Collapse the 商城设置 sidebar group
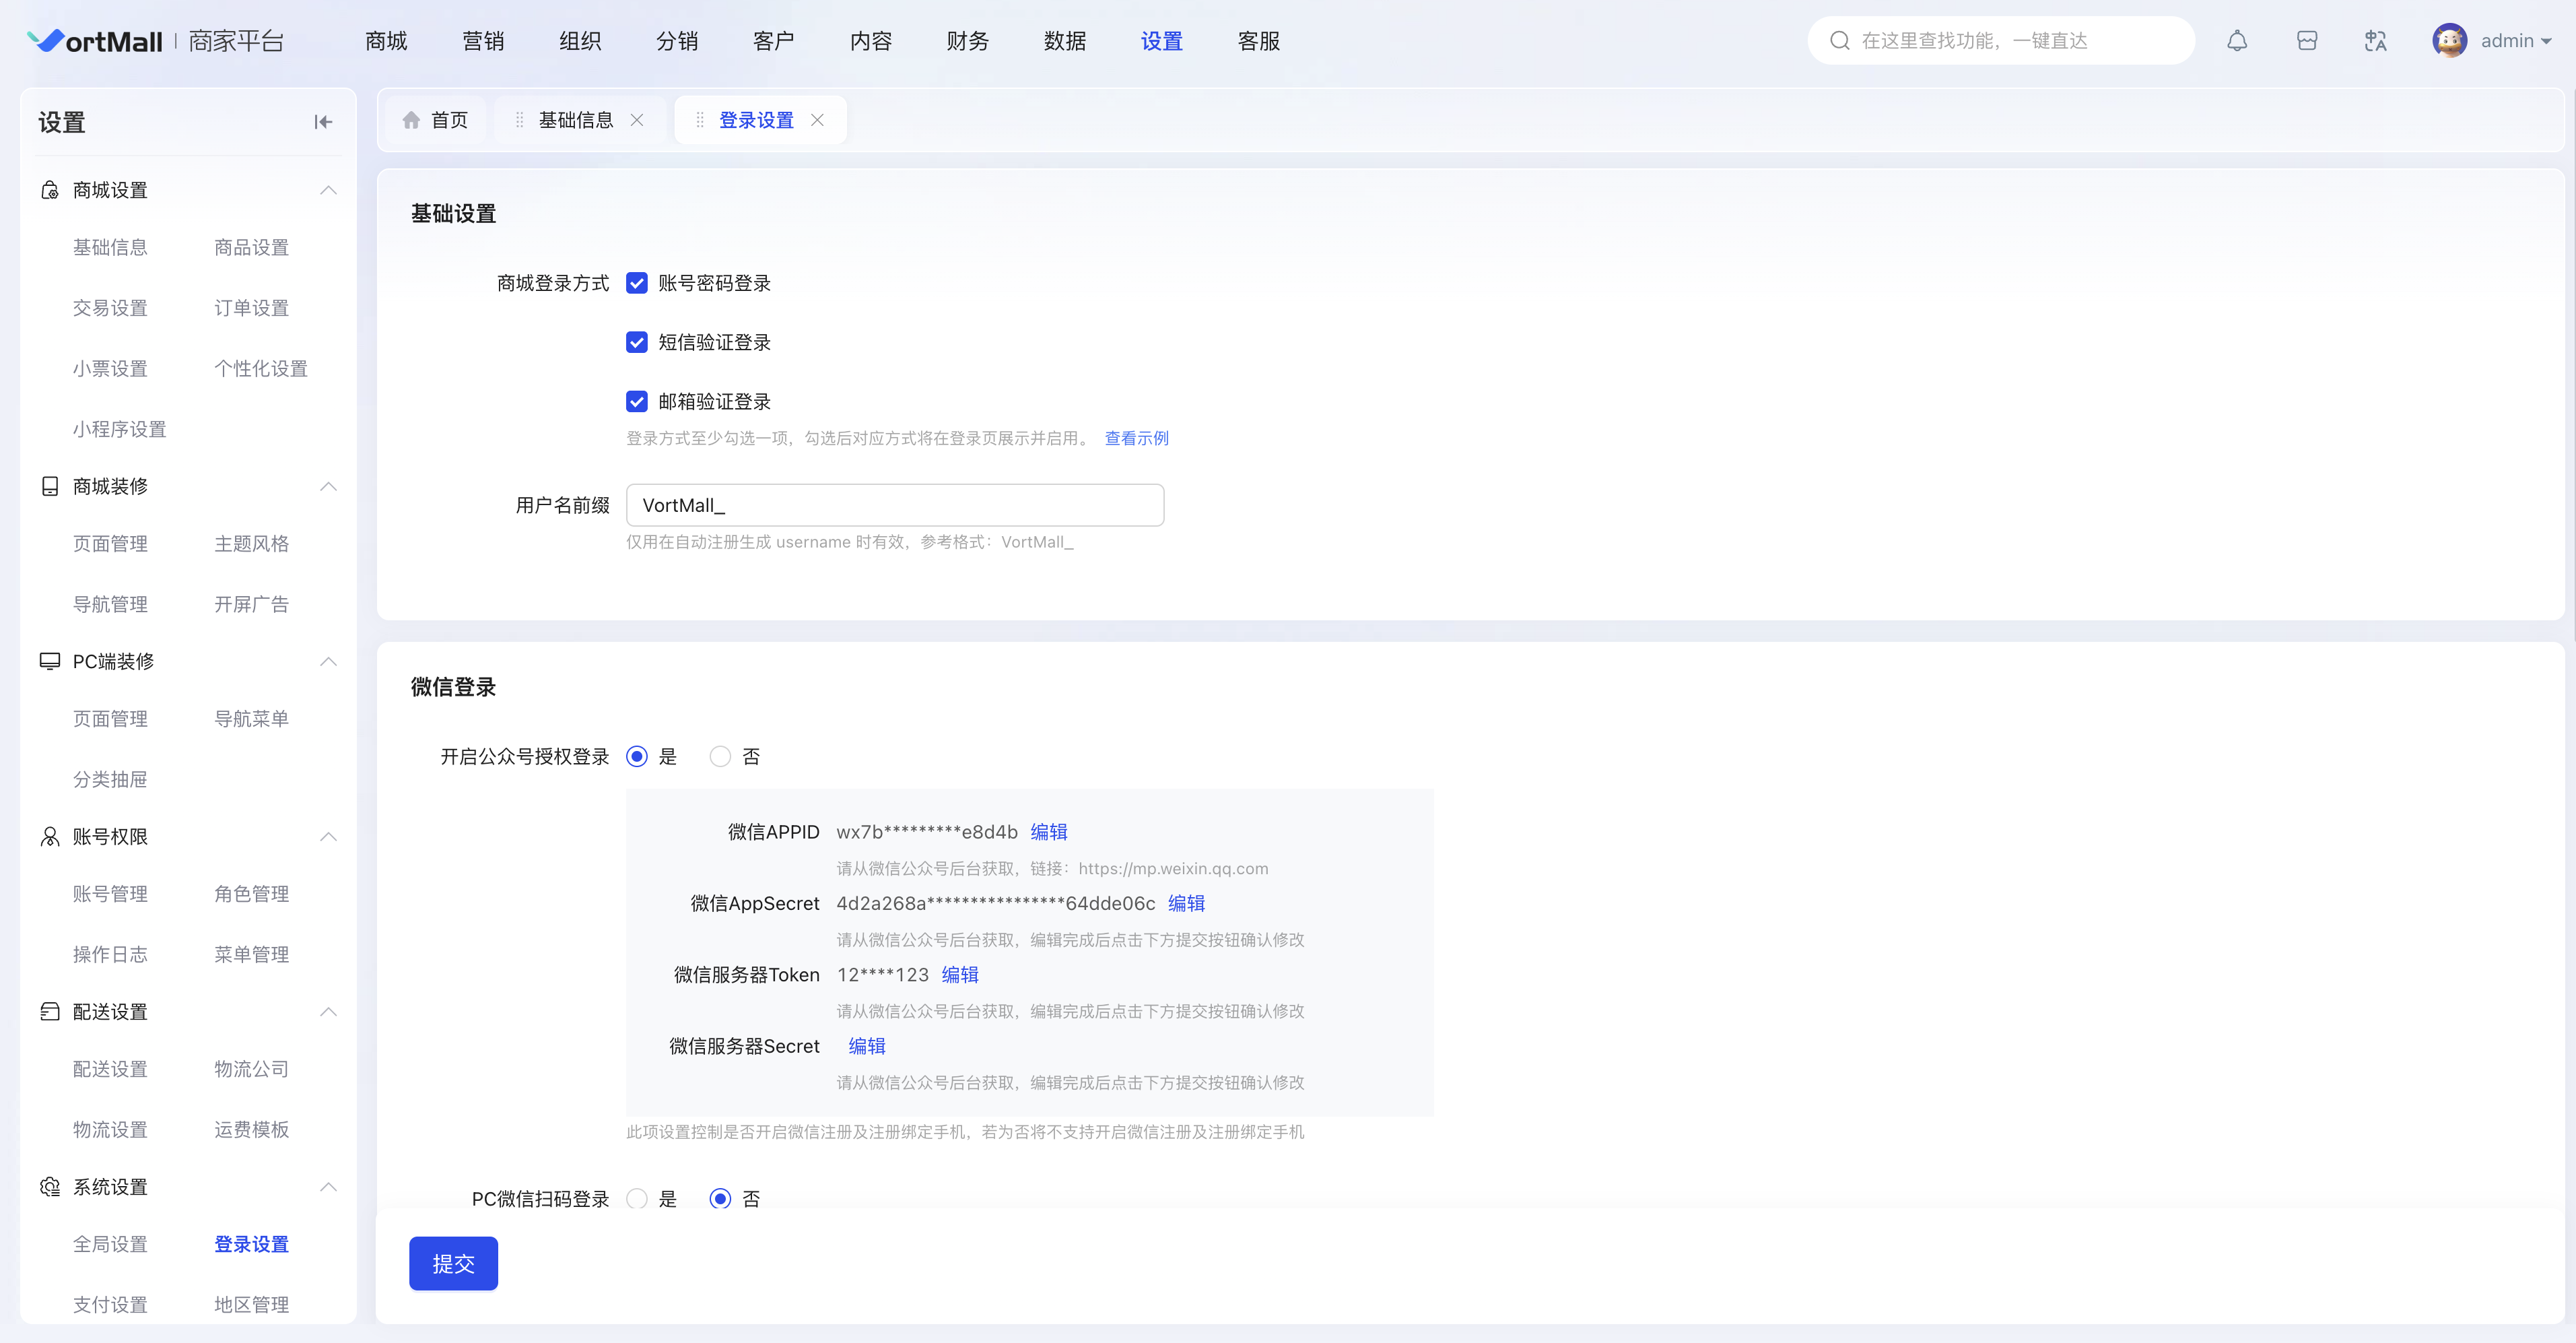2576x1343 pixels. [328, 190]
